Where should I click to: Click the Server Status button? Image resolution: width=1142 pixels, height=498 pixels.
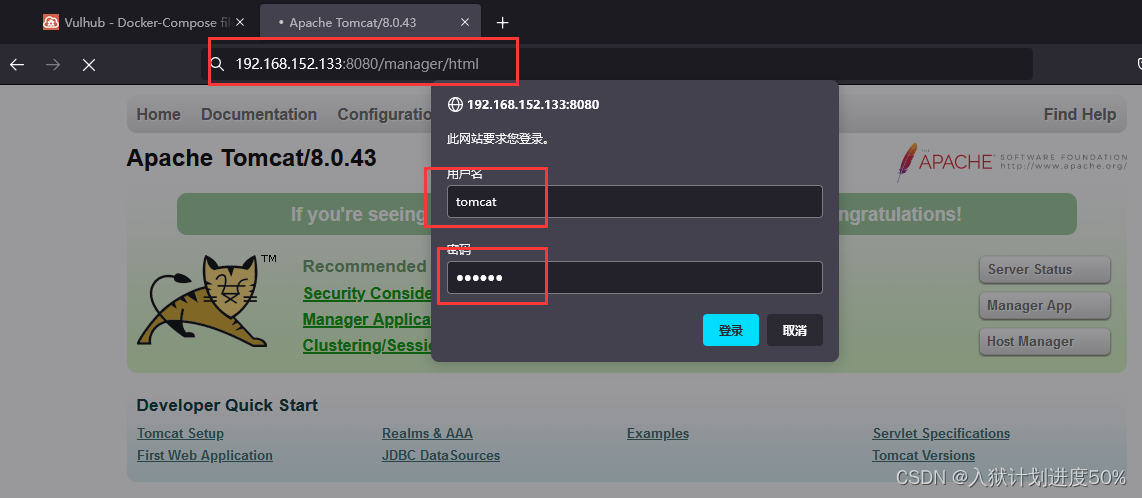[1044, 269]
